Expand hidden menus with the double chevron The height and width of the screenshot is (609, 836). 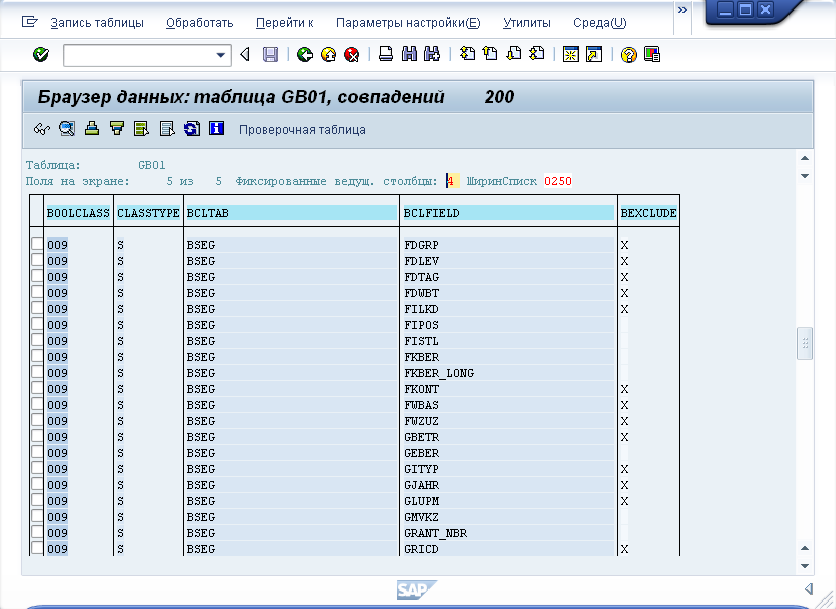[683, 10]
